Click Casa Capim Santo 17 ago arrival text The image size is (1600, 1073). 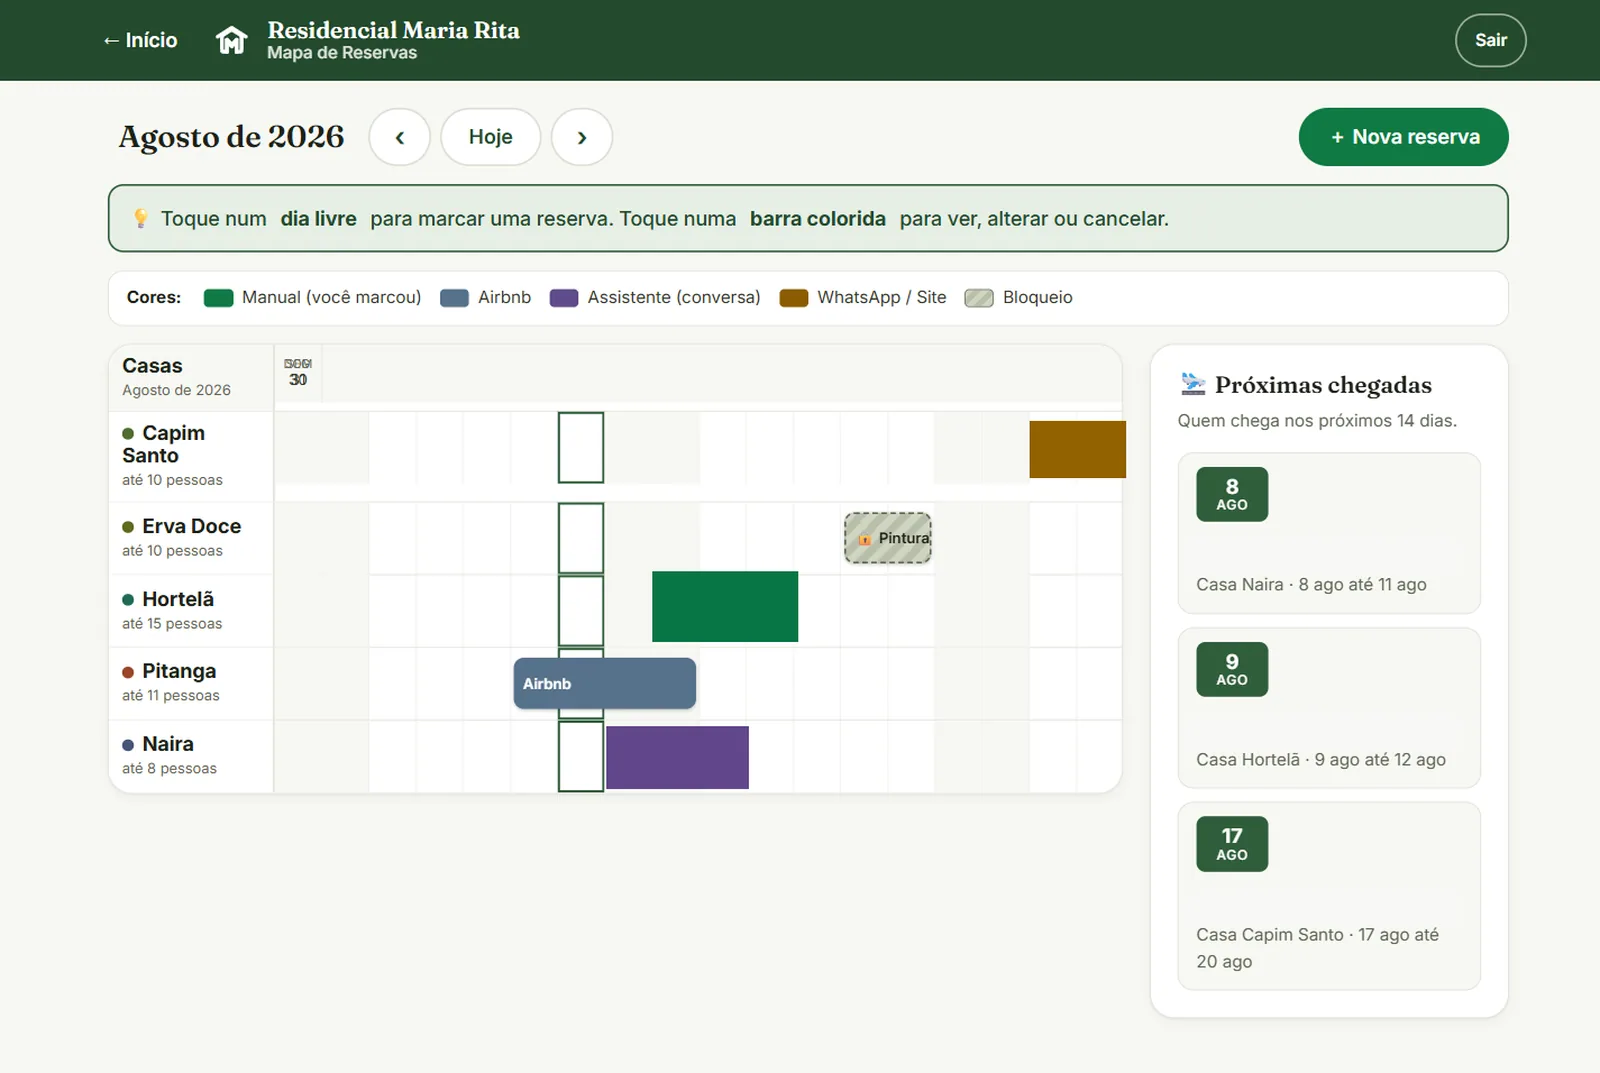[x=1317, y=948]
